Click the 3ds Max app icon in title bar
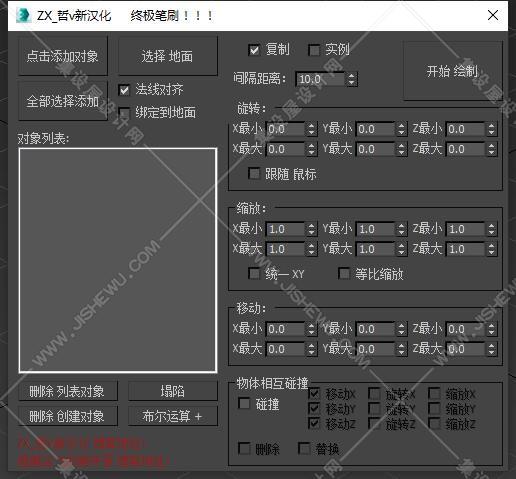 click(23, 16)
